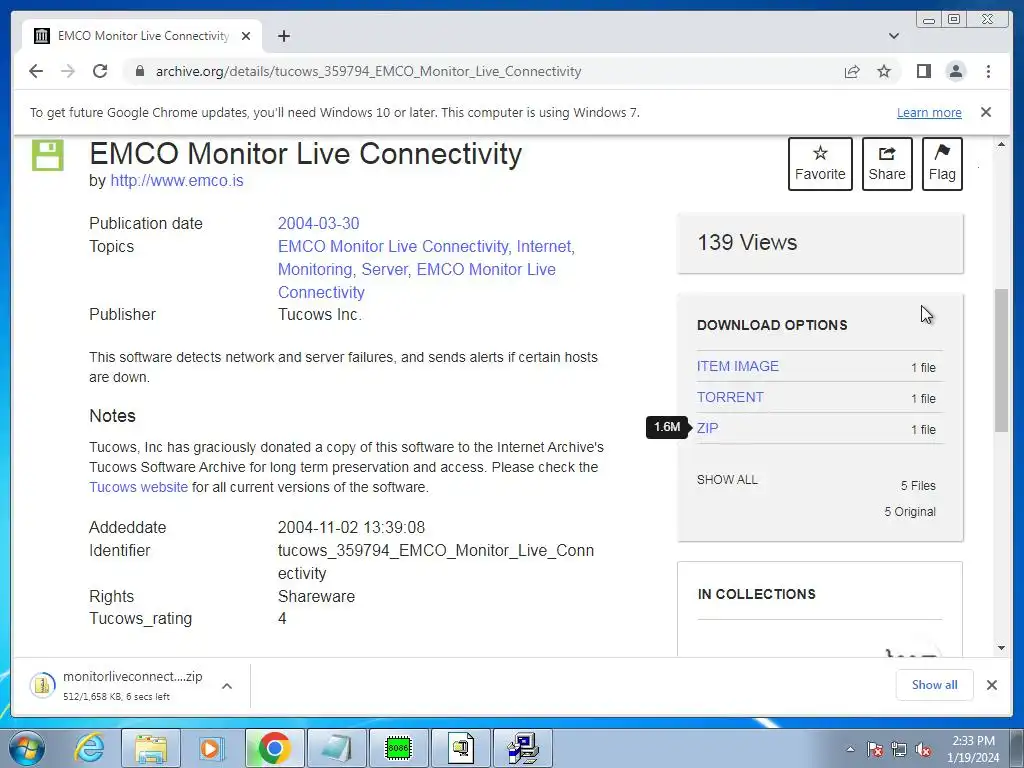
Task: Open the Monitoring topic link
Action: 317,269
